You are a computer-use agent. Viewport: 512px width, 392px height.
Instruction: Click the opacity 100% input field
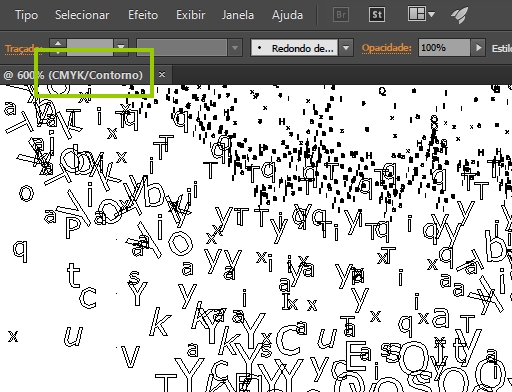click(444, 48)
